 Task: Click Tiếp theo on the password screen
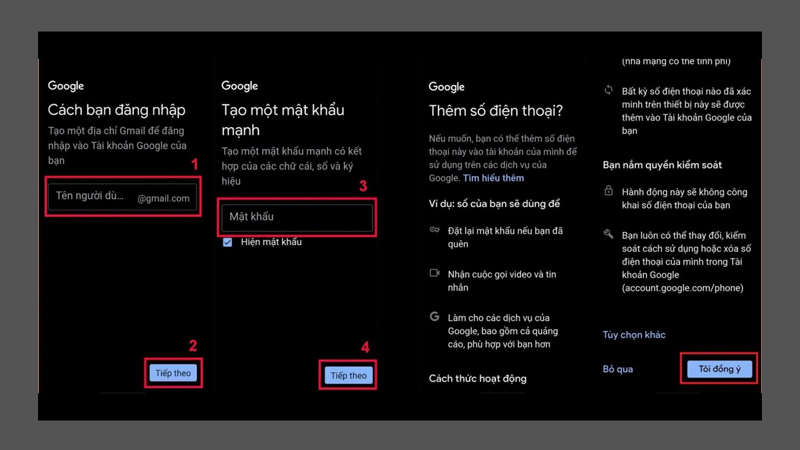[348, 376]
